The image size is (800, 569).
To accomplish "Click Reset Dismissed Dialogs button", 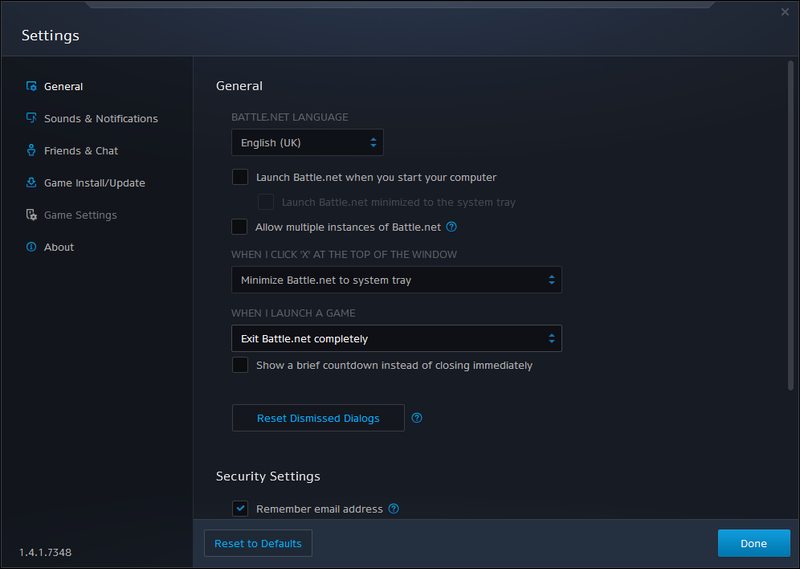I will click(x=318, y=418).
